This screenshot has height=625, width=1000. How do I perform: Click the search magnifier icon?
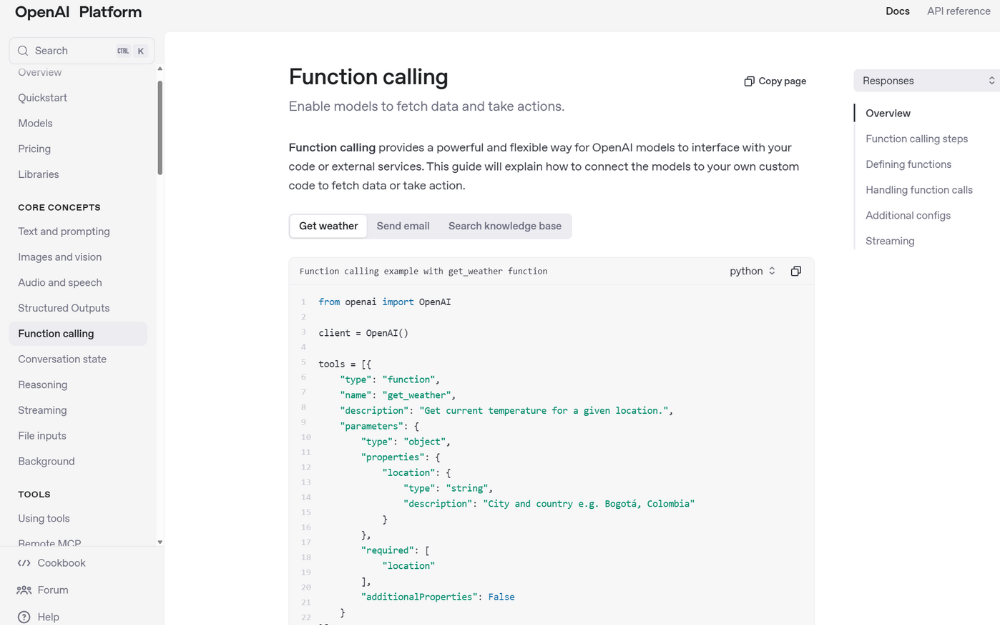tap(23, 51)
